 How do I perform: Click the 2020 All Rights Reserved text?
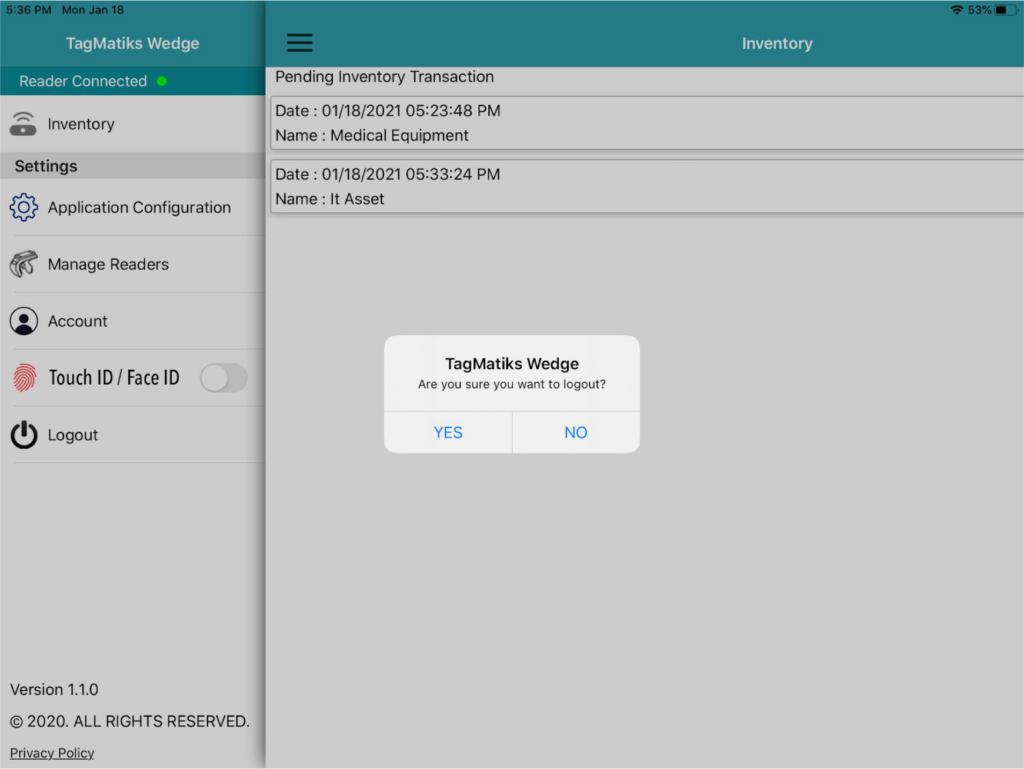tap(129, 721)
